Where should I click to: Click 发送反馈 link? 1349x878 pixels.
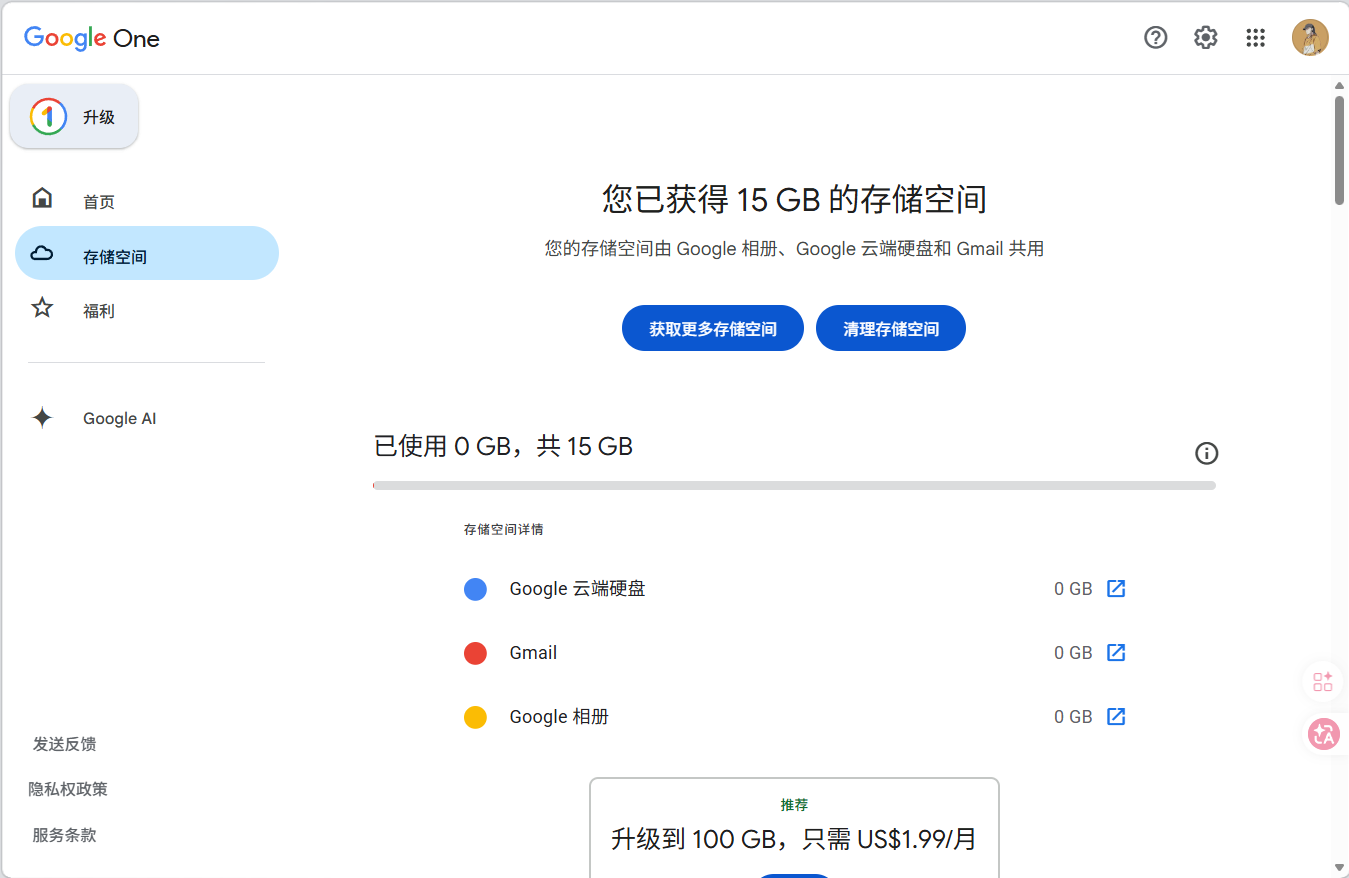click(65, 744)
